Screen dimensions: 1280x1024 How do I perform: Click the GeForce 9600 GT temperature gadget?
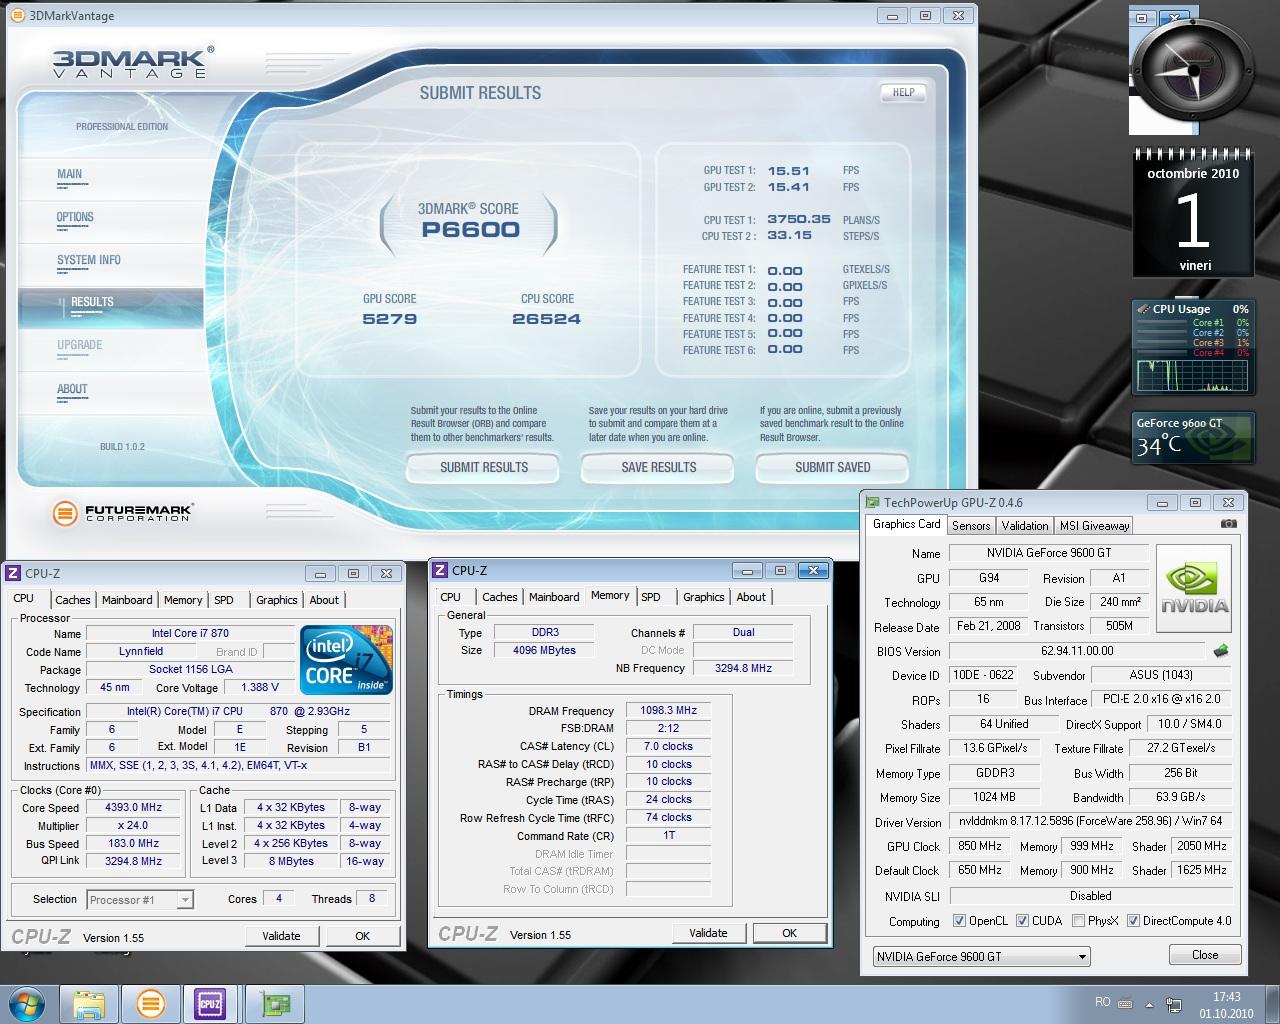1192,437
